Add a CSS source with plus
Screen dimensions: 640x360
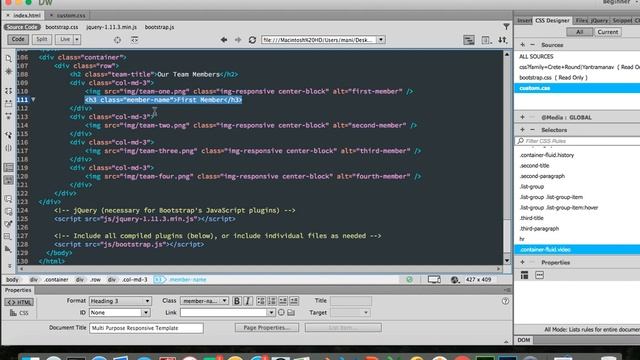[x=522, y=44]
